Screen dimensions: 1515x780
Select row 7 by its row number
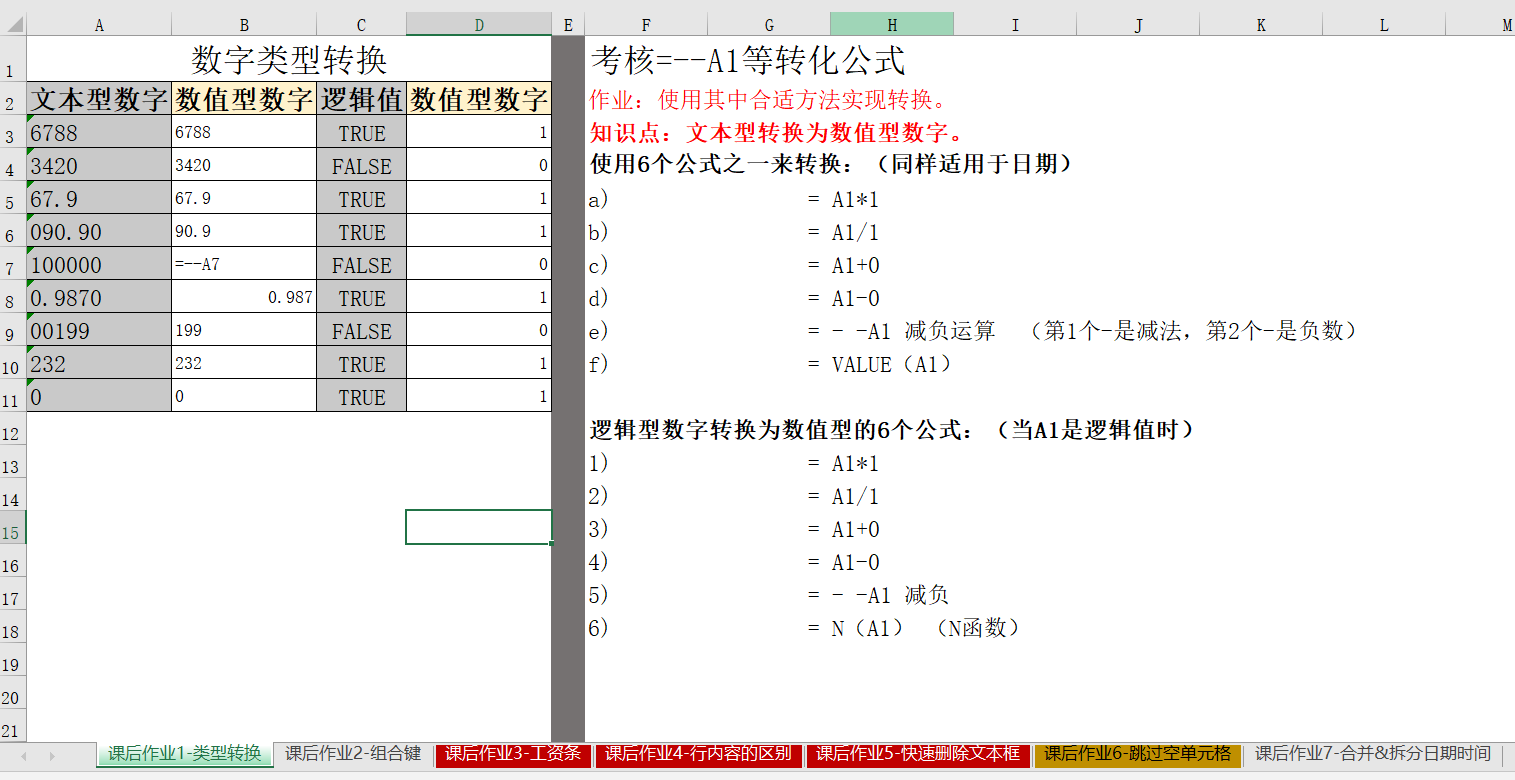(13, 264)
